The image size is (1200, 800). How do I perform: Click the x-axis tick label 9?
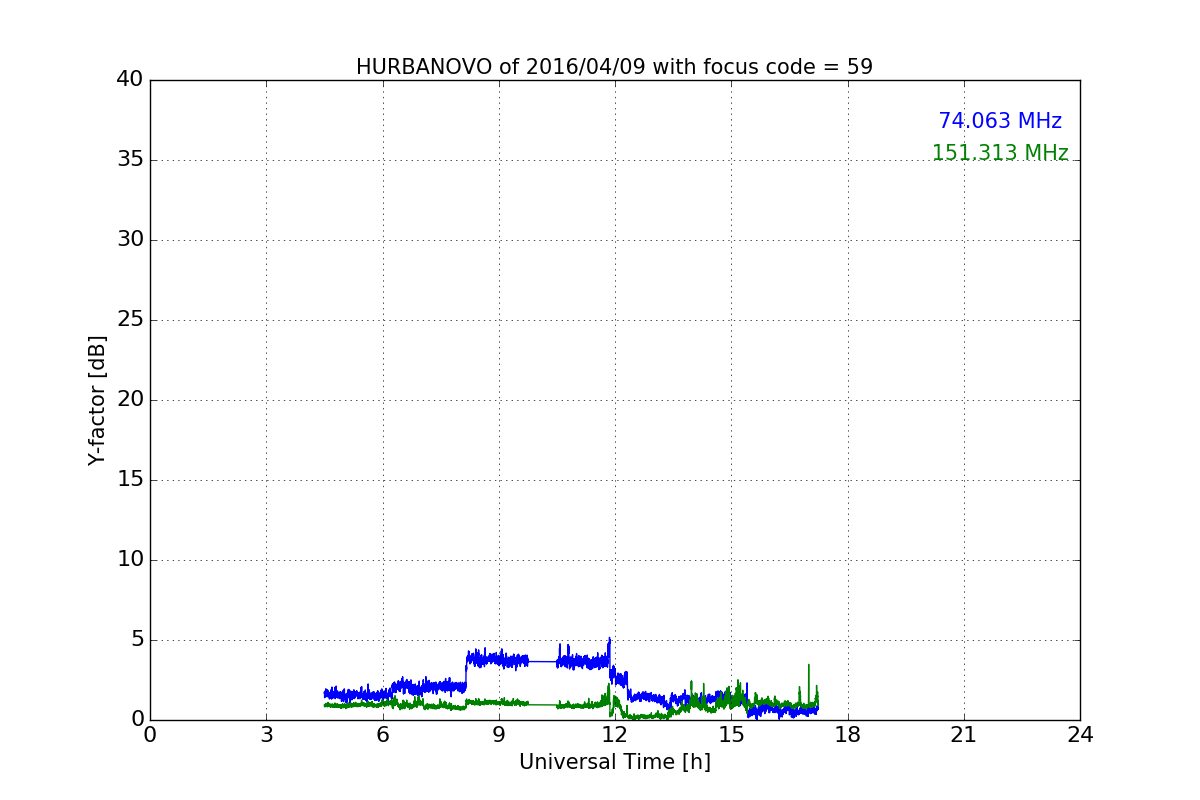(x=499, y=735)
